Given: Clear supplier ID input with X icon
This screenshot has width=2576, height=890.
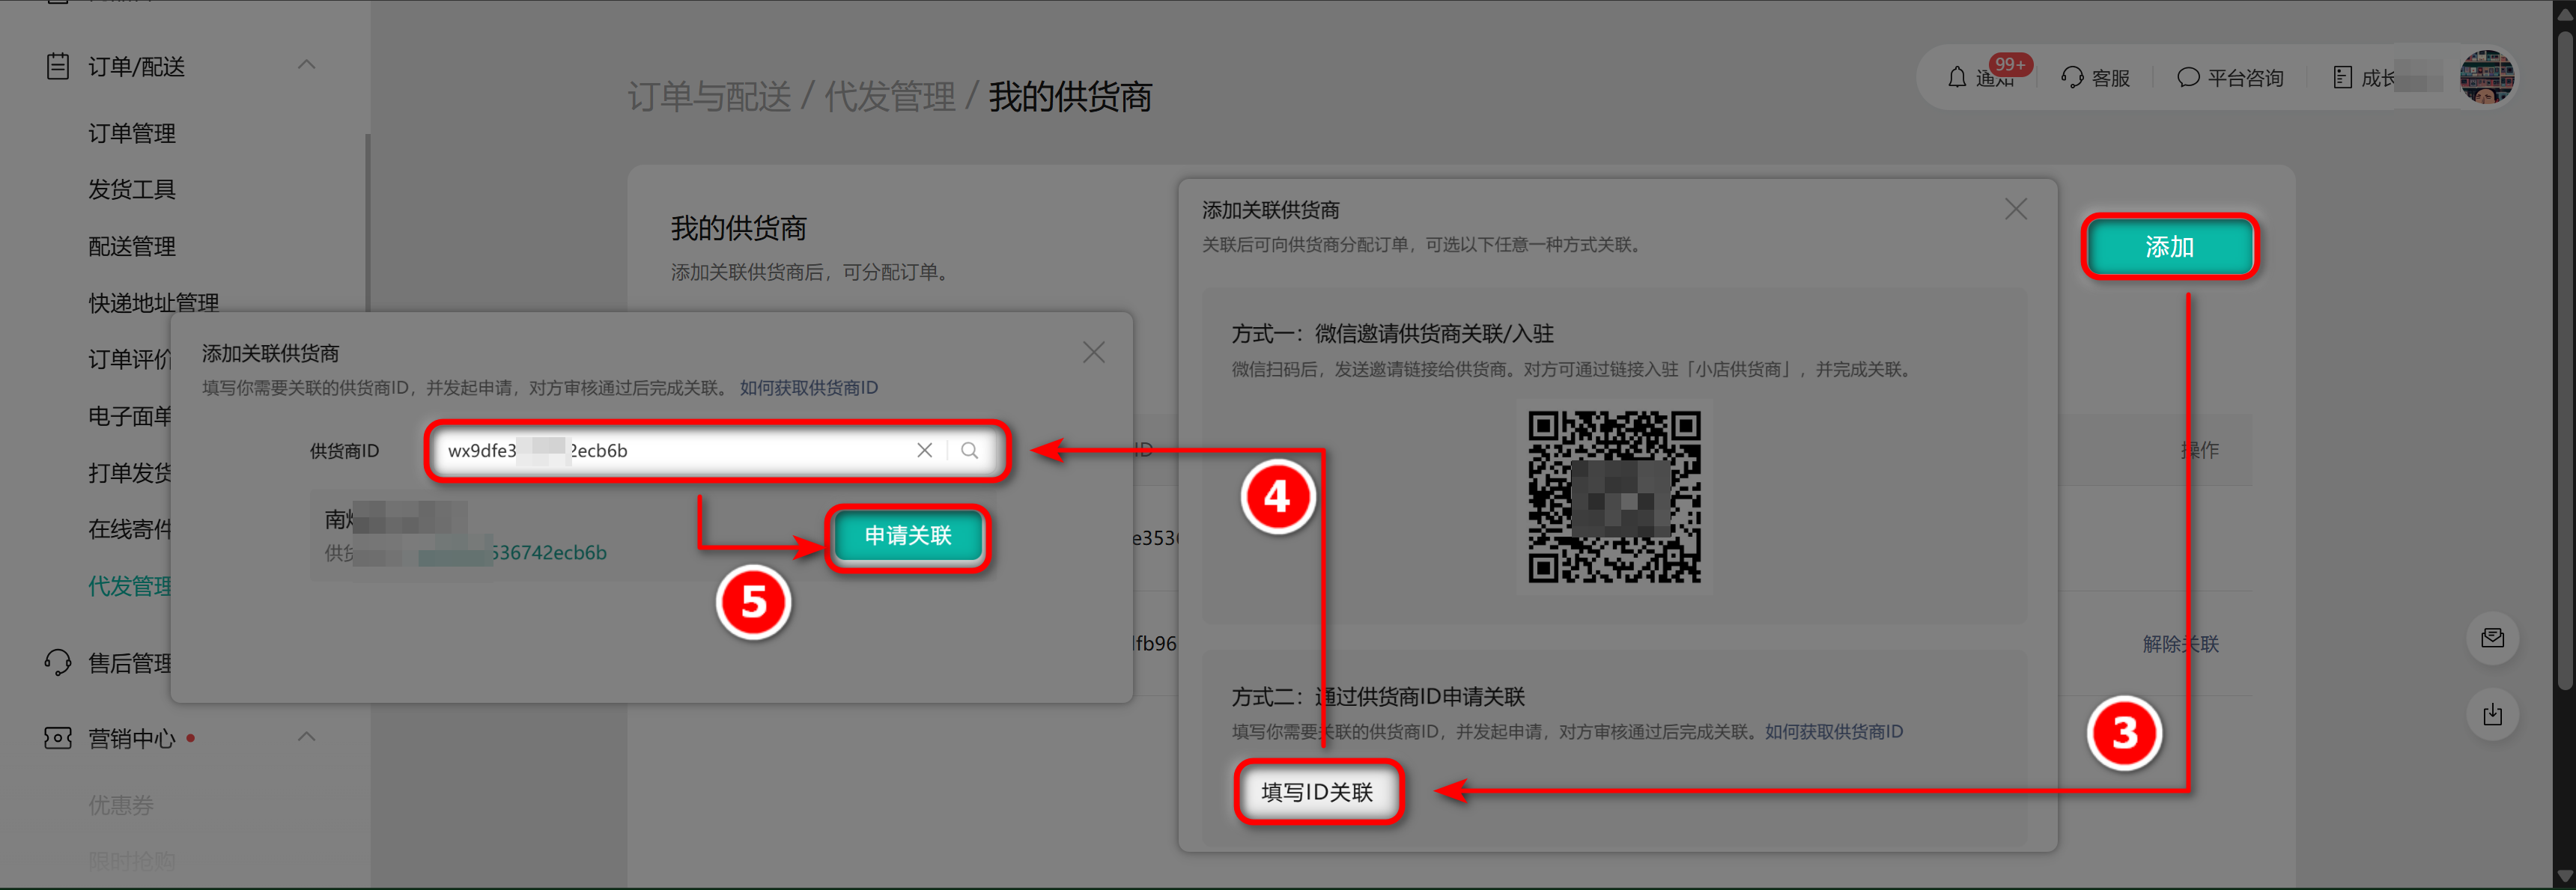Looking at the screenshot, I should click(924, 451).
